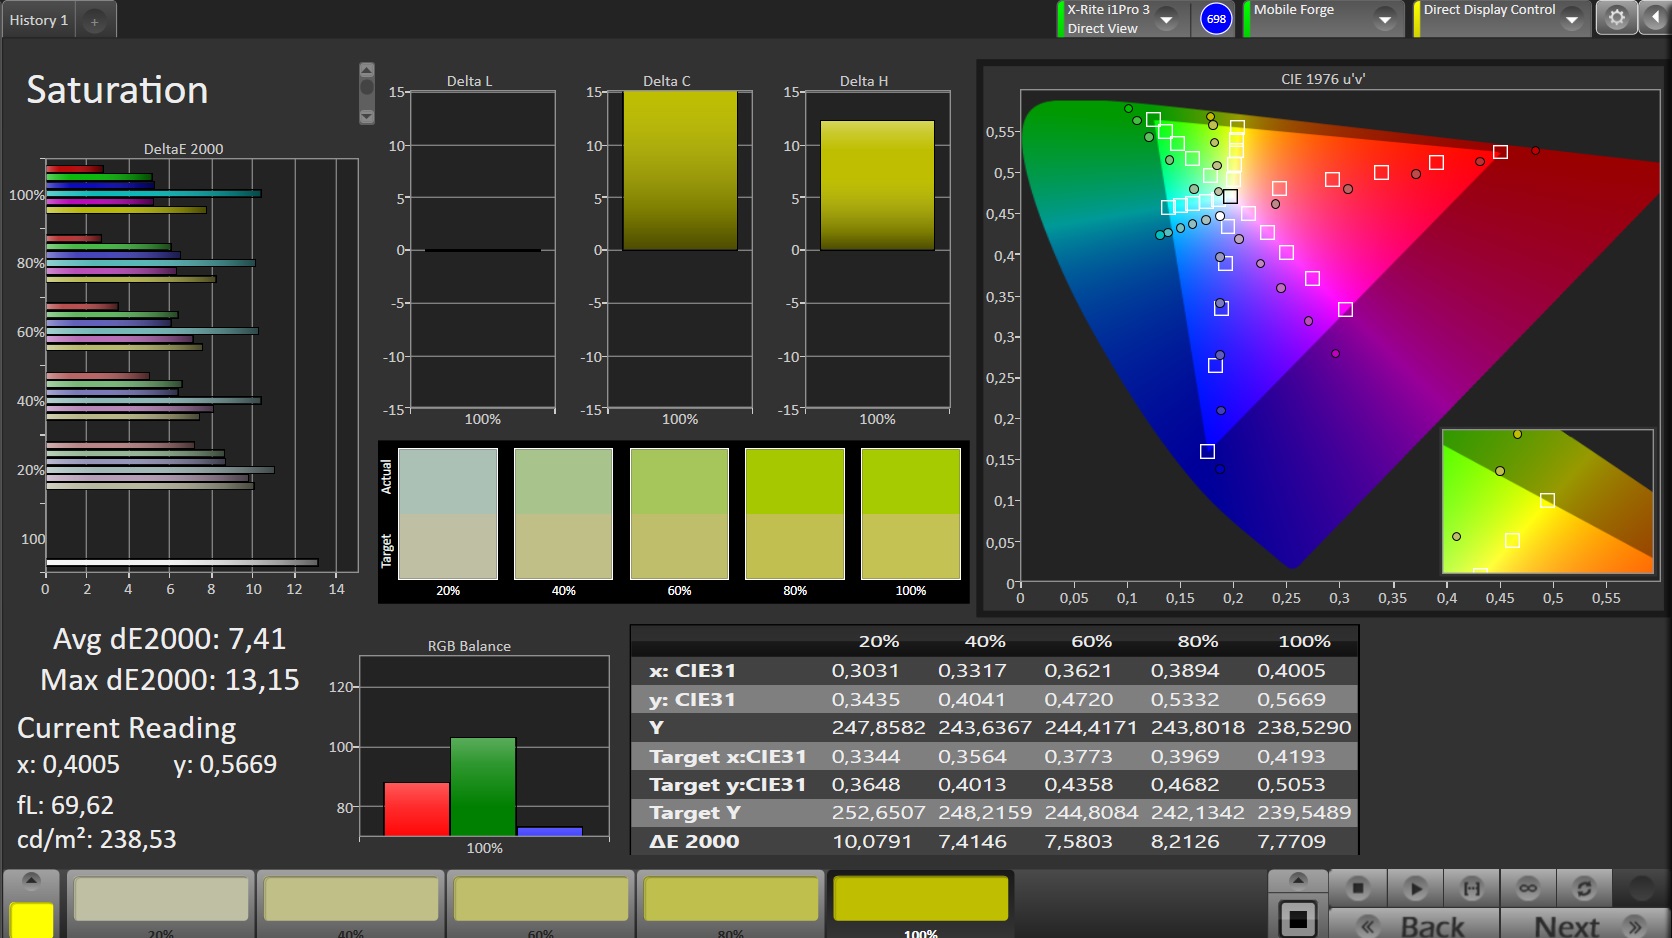Select the 20% saturation swatch in bottom strip
The image size is (1672, 938).
click(x=161, y=900)
